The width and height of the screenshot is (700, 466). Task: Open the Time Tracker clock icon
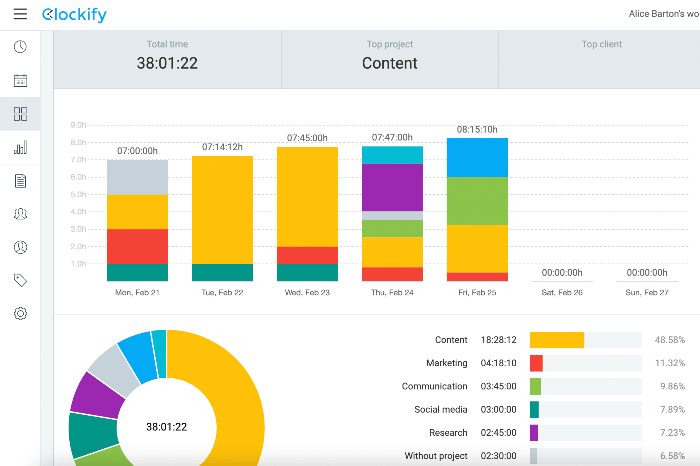pos(20,47)
